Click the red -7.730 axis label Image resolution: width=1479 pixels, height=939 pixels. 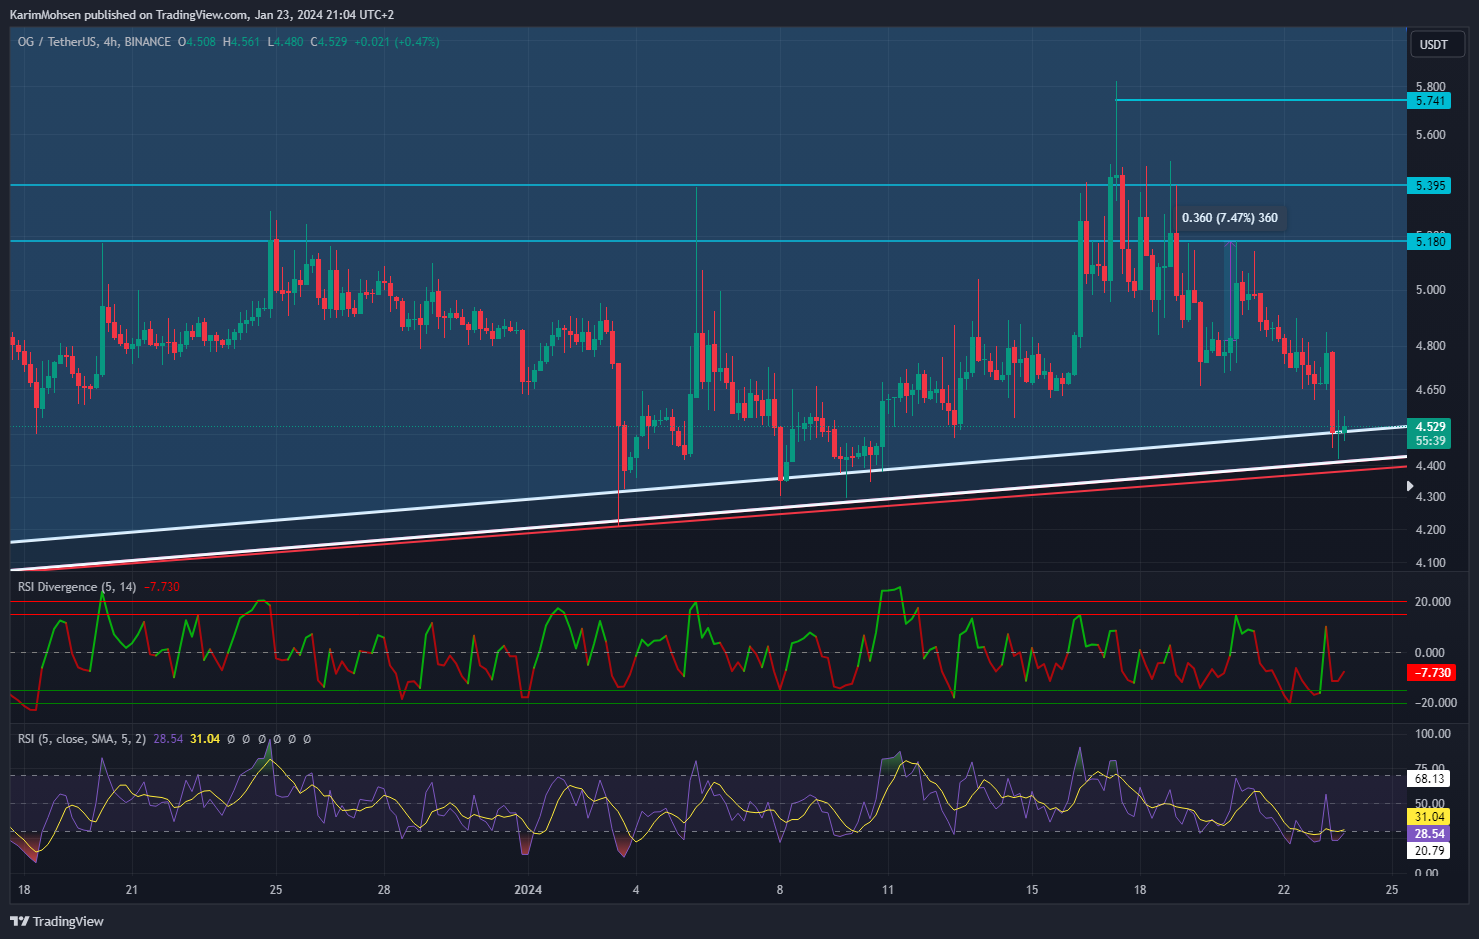[1431, 673]
